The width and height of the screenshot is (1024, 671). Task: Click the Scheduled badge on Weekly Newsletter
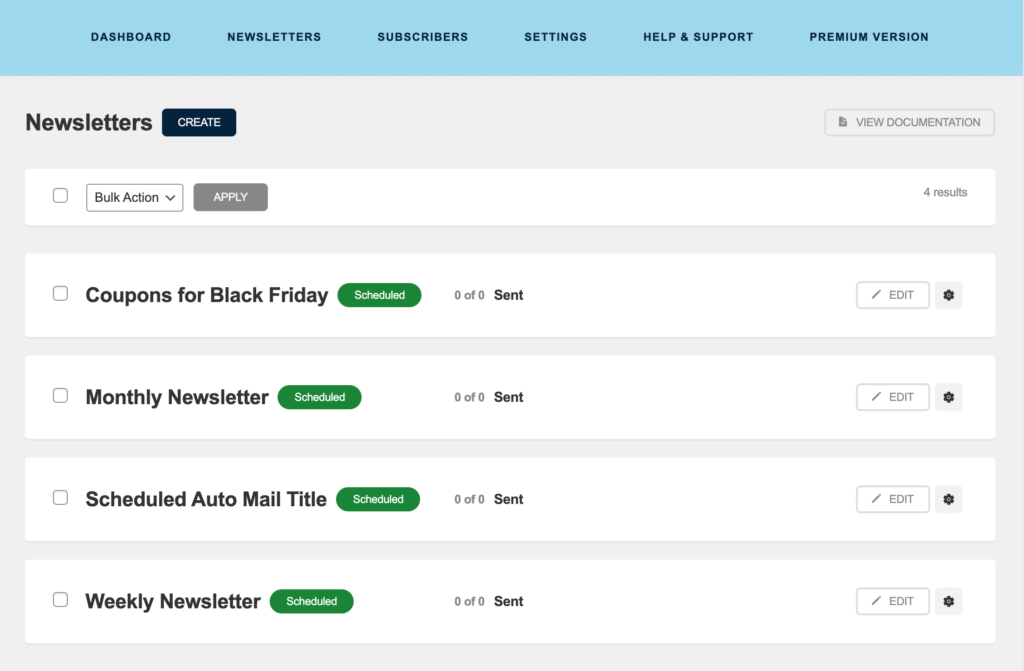tap(312, 601)
